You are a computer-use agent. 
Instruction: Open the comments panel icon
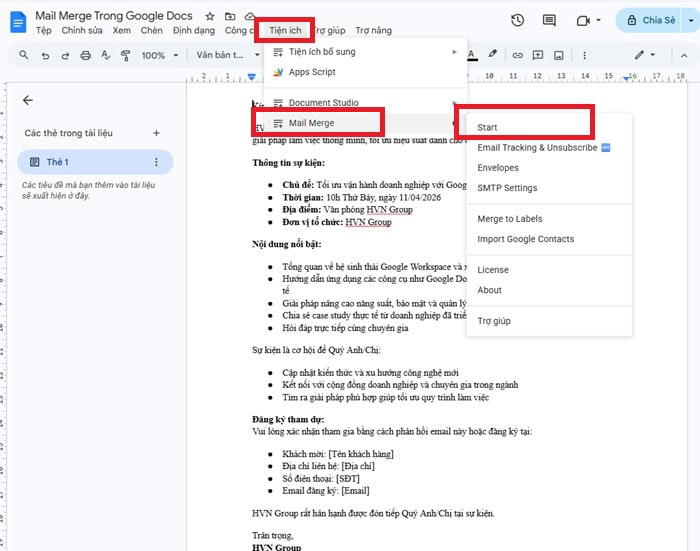coord(549,20)
